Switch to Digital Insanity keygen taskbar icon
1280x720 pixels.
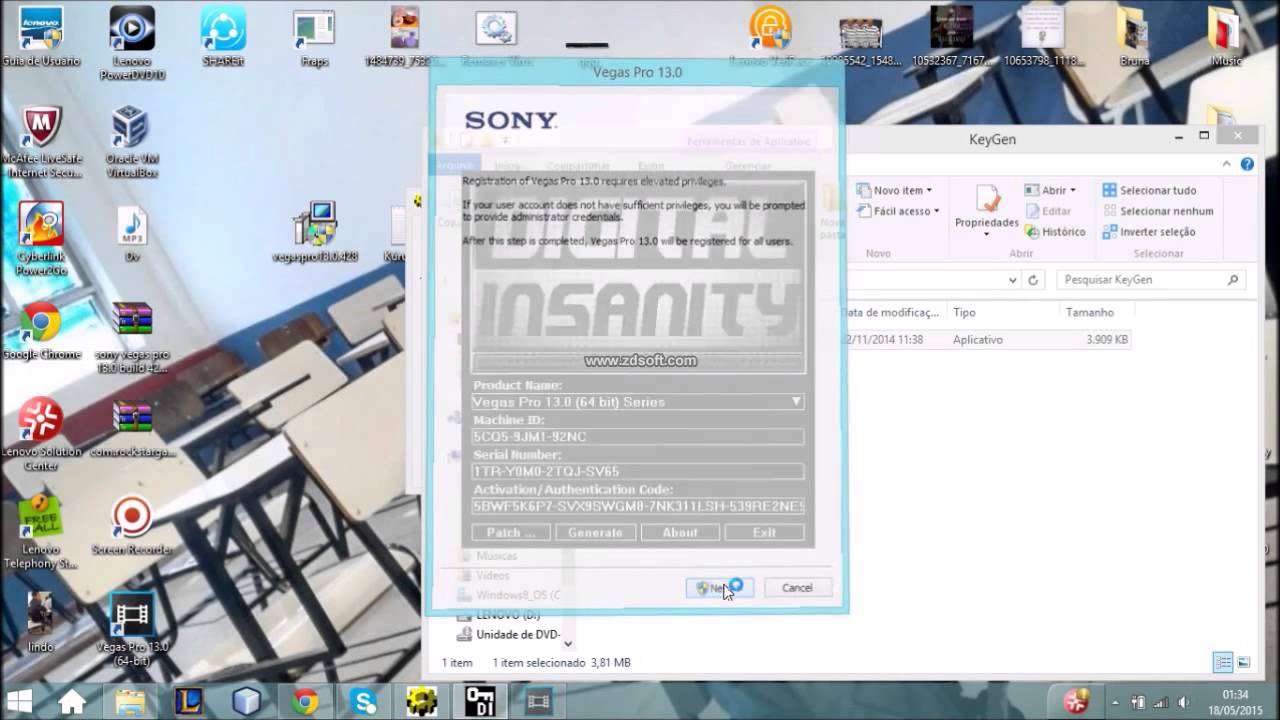point(480,701)
